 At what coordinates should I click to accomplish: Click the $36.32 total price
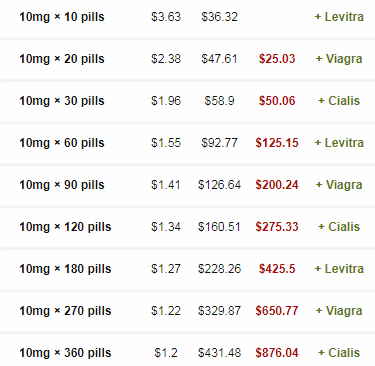point(219,17)
